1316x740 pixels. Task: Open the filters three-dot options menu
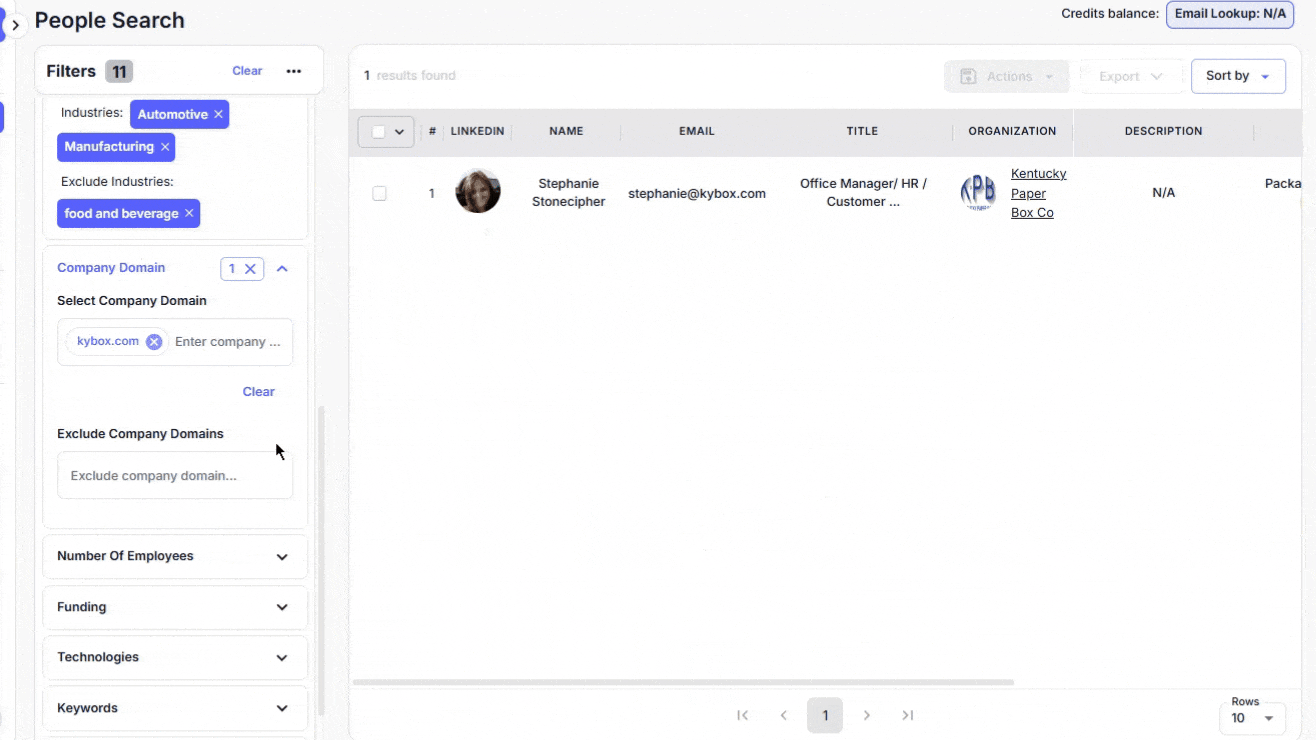pyautogui.click(x=293, y=71)
